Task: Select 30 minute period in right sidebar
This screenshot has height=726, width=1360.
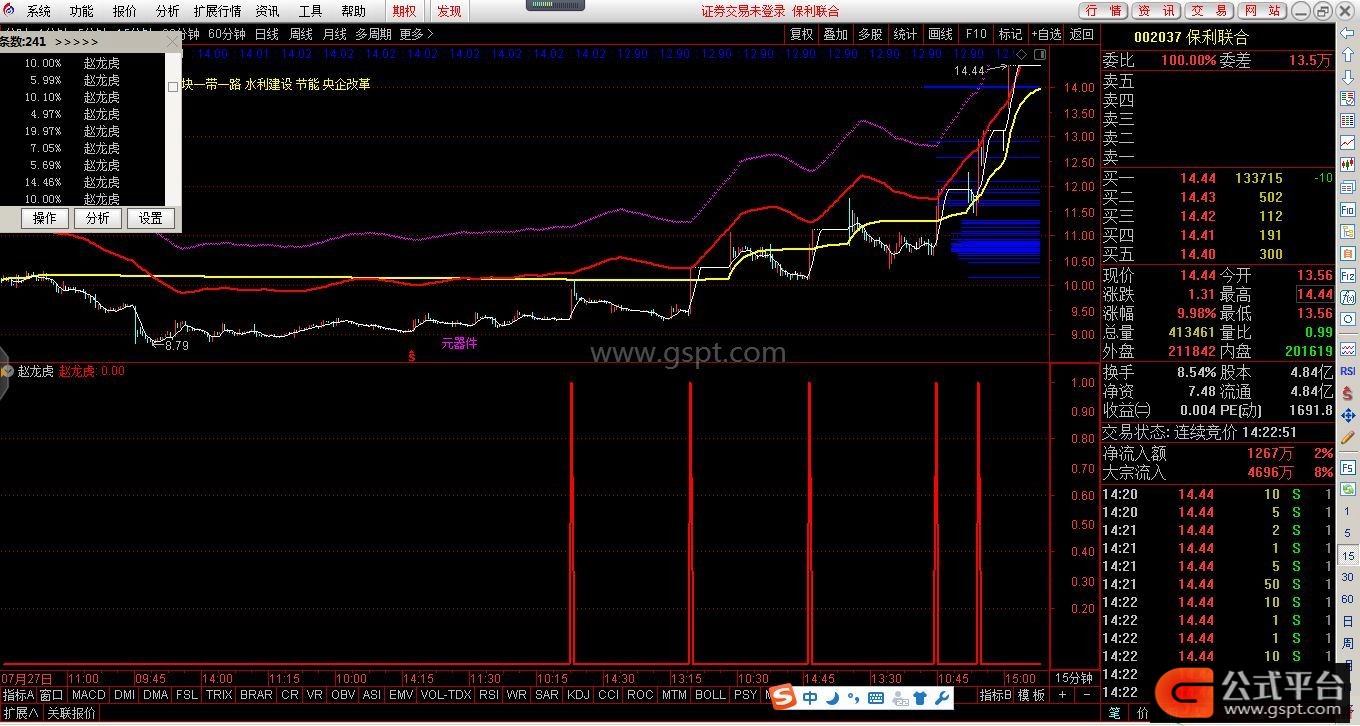Action: [1348, 578]
